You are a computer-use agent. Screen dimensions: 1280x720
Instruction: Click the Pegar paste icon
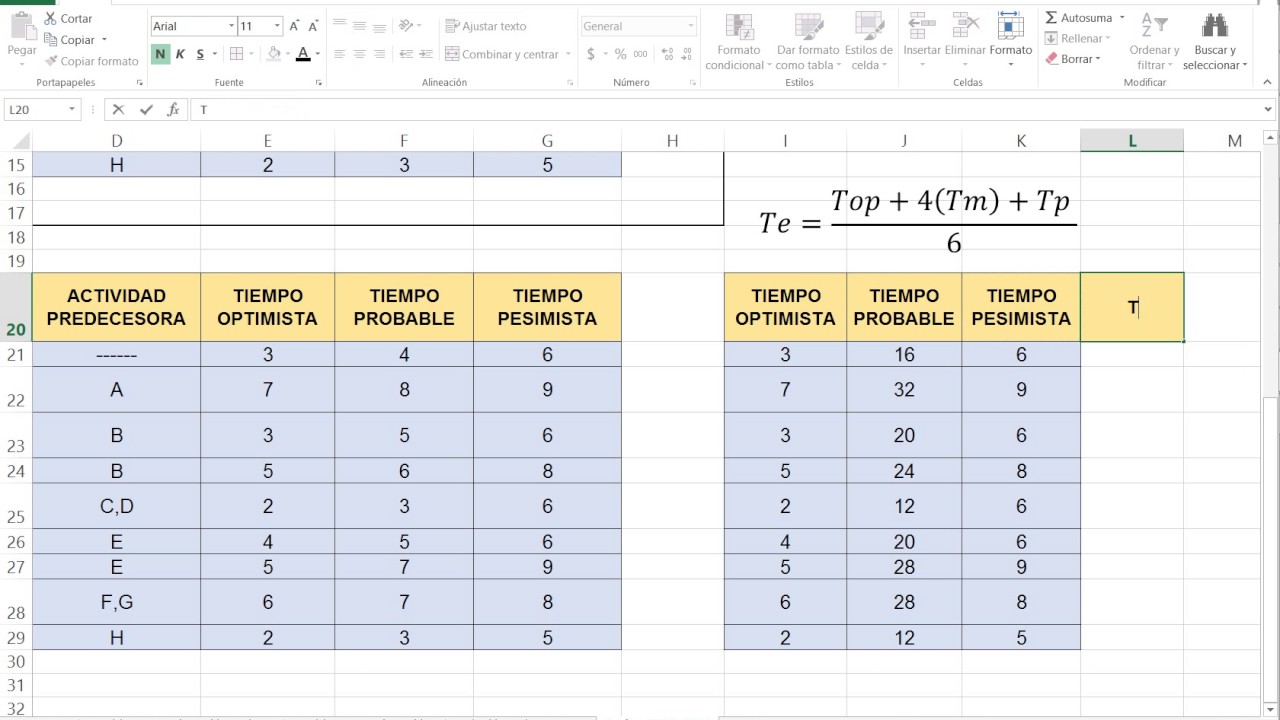coord(21,27)
